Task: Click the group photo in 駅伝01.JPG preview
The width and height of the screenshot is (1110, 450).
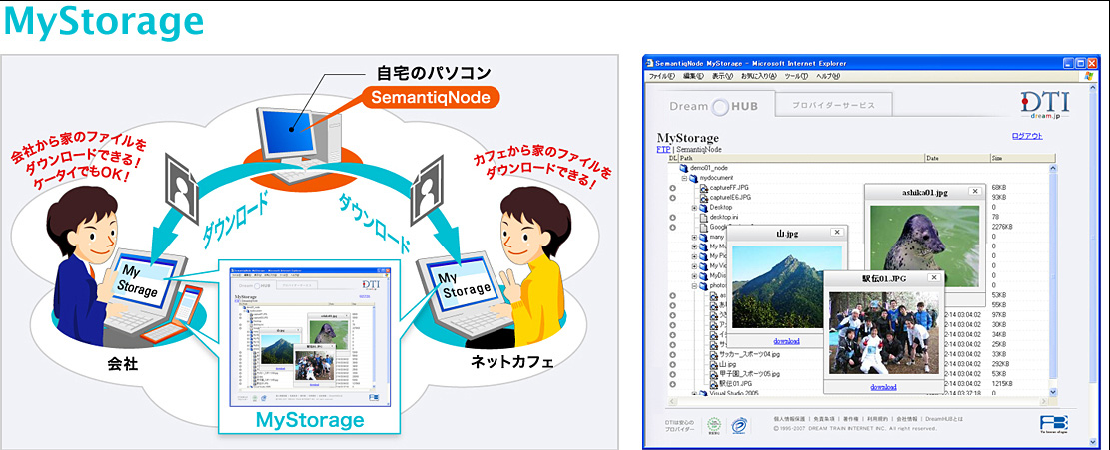Action: coord(883,333)
